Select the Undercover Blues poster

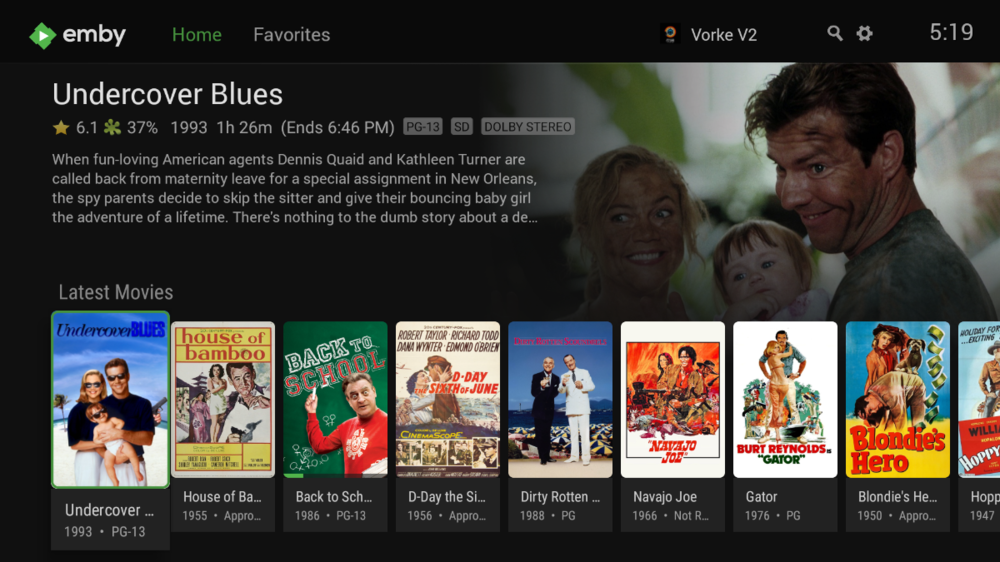click(x=110, y=400)
